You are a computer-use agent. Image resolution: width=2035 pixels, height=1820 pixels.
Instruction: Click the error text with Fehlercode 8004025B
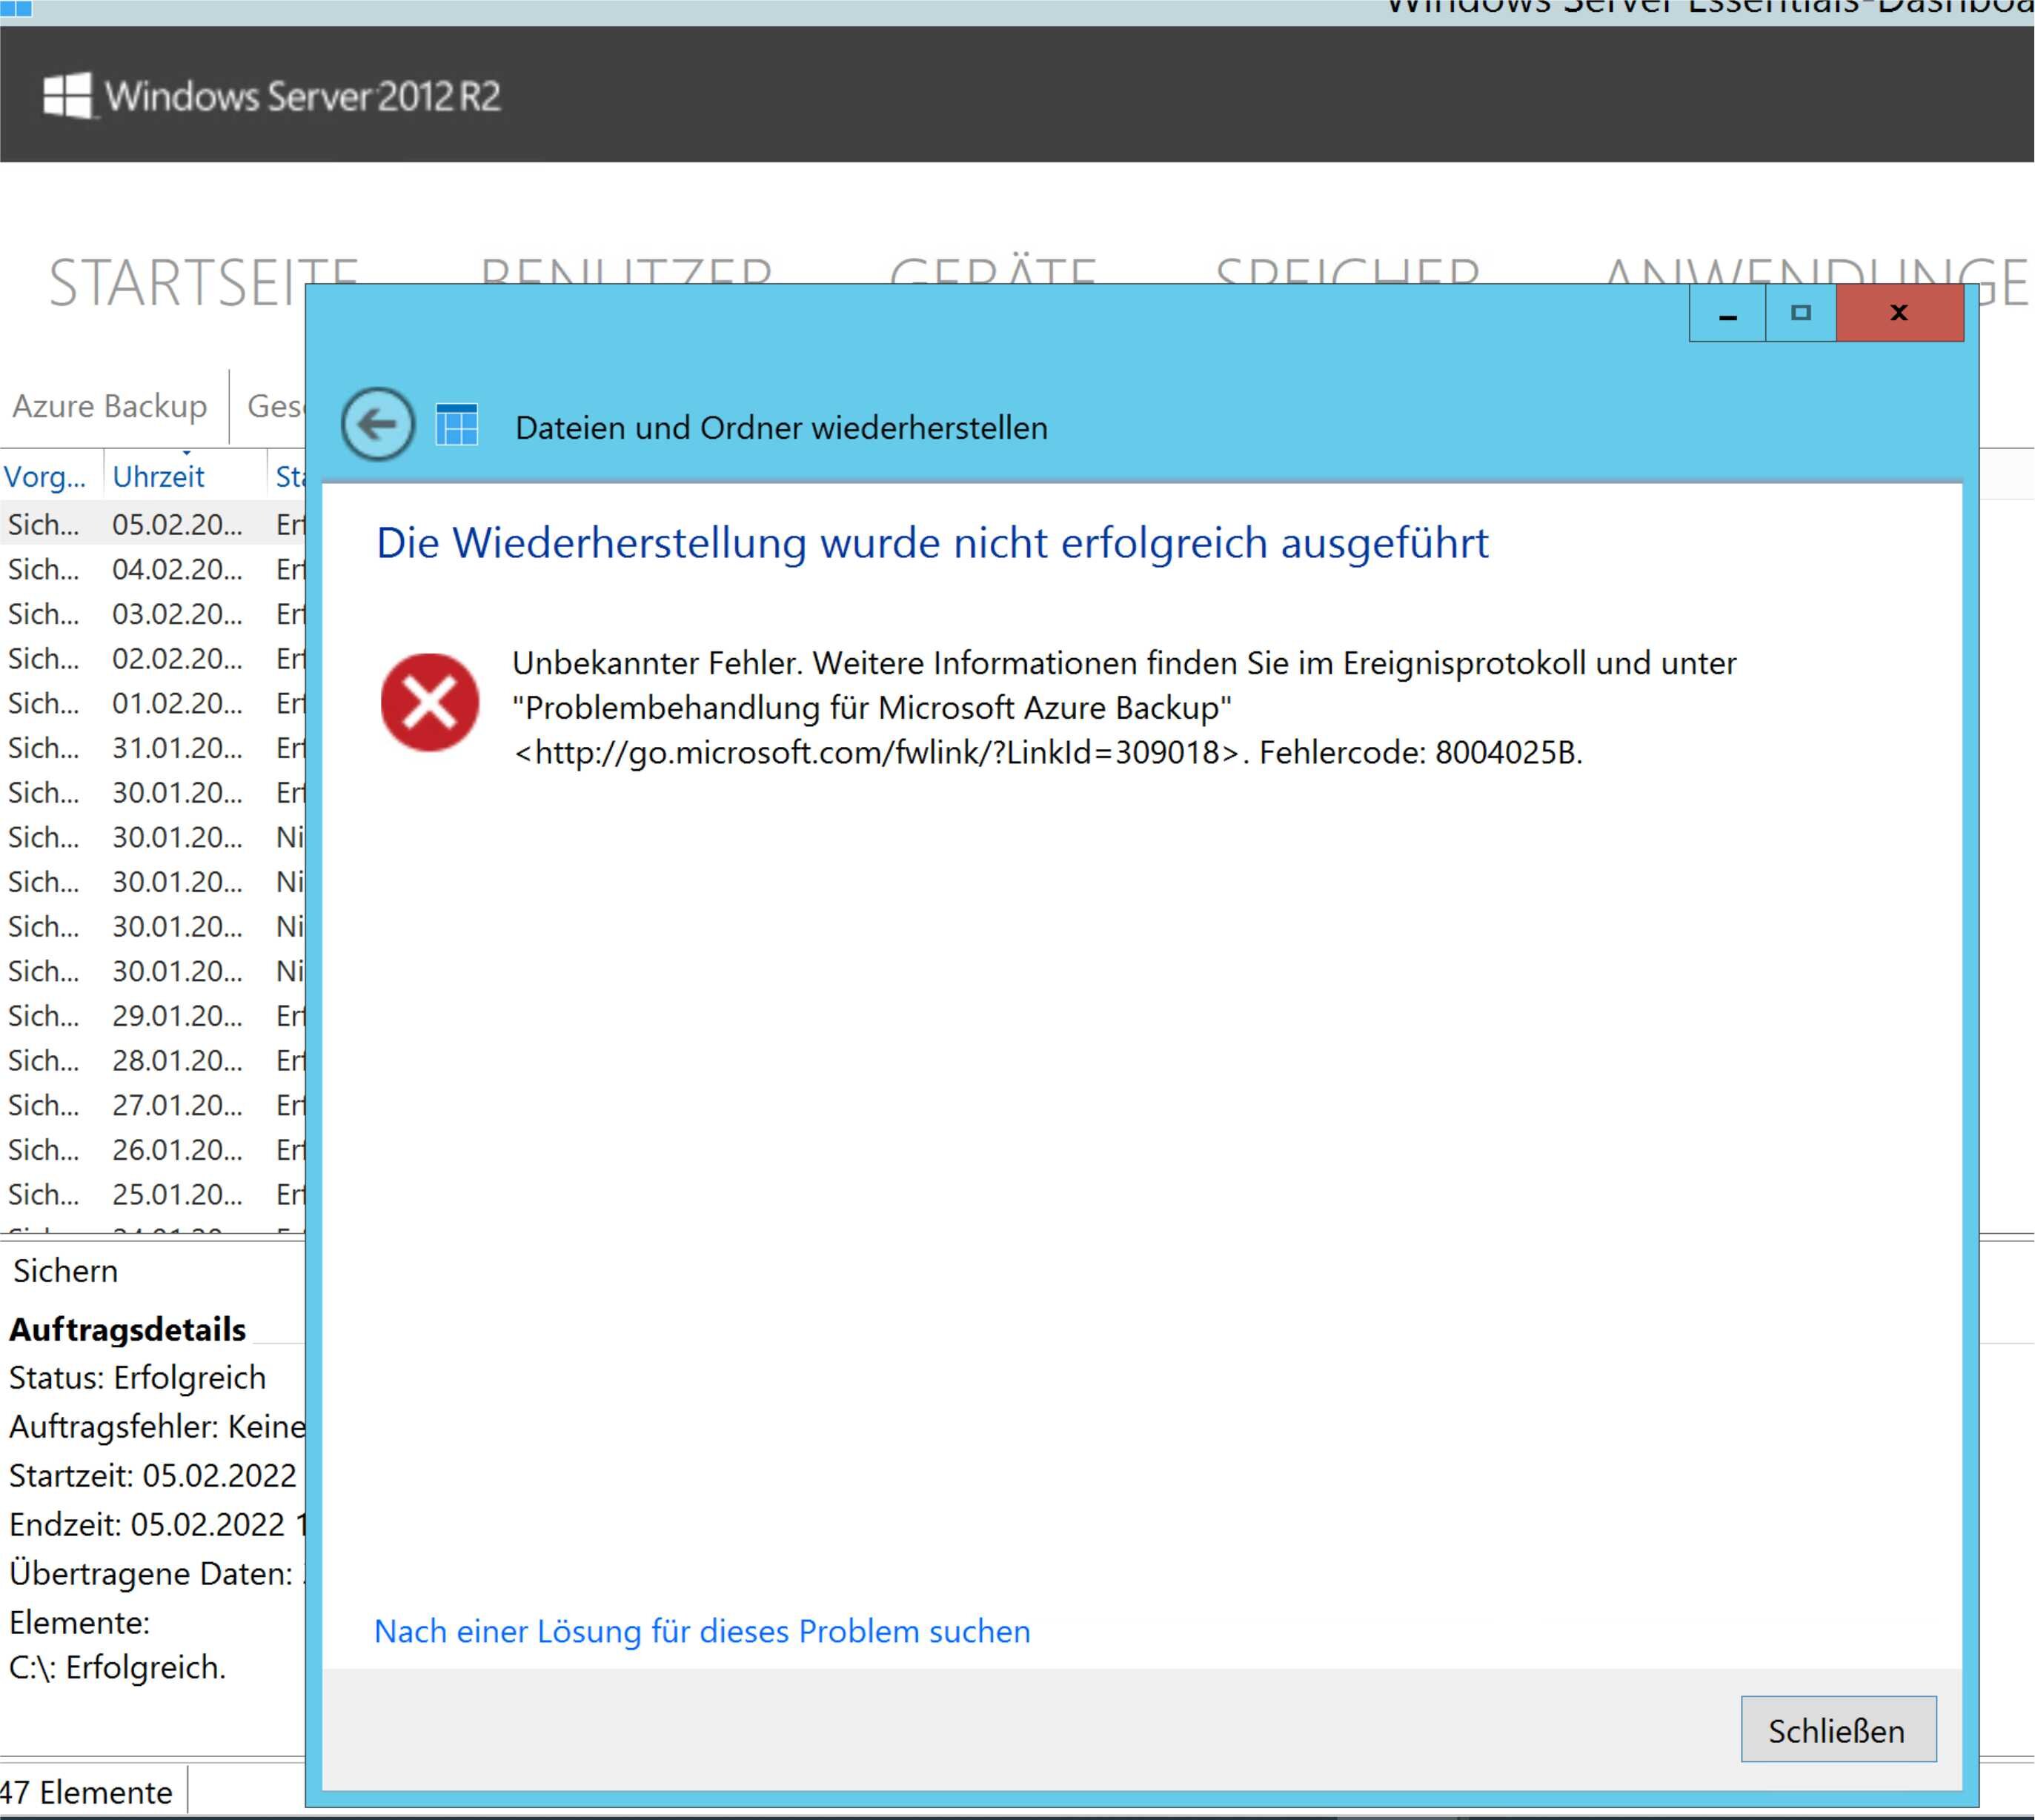[1124, 708]
